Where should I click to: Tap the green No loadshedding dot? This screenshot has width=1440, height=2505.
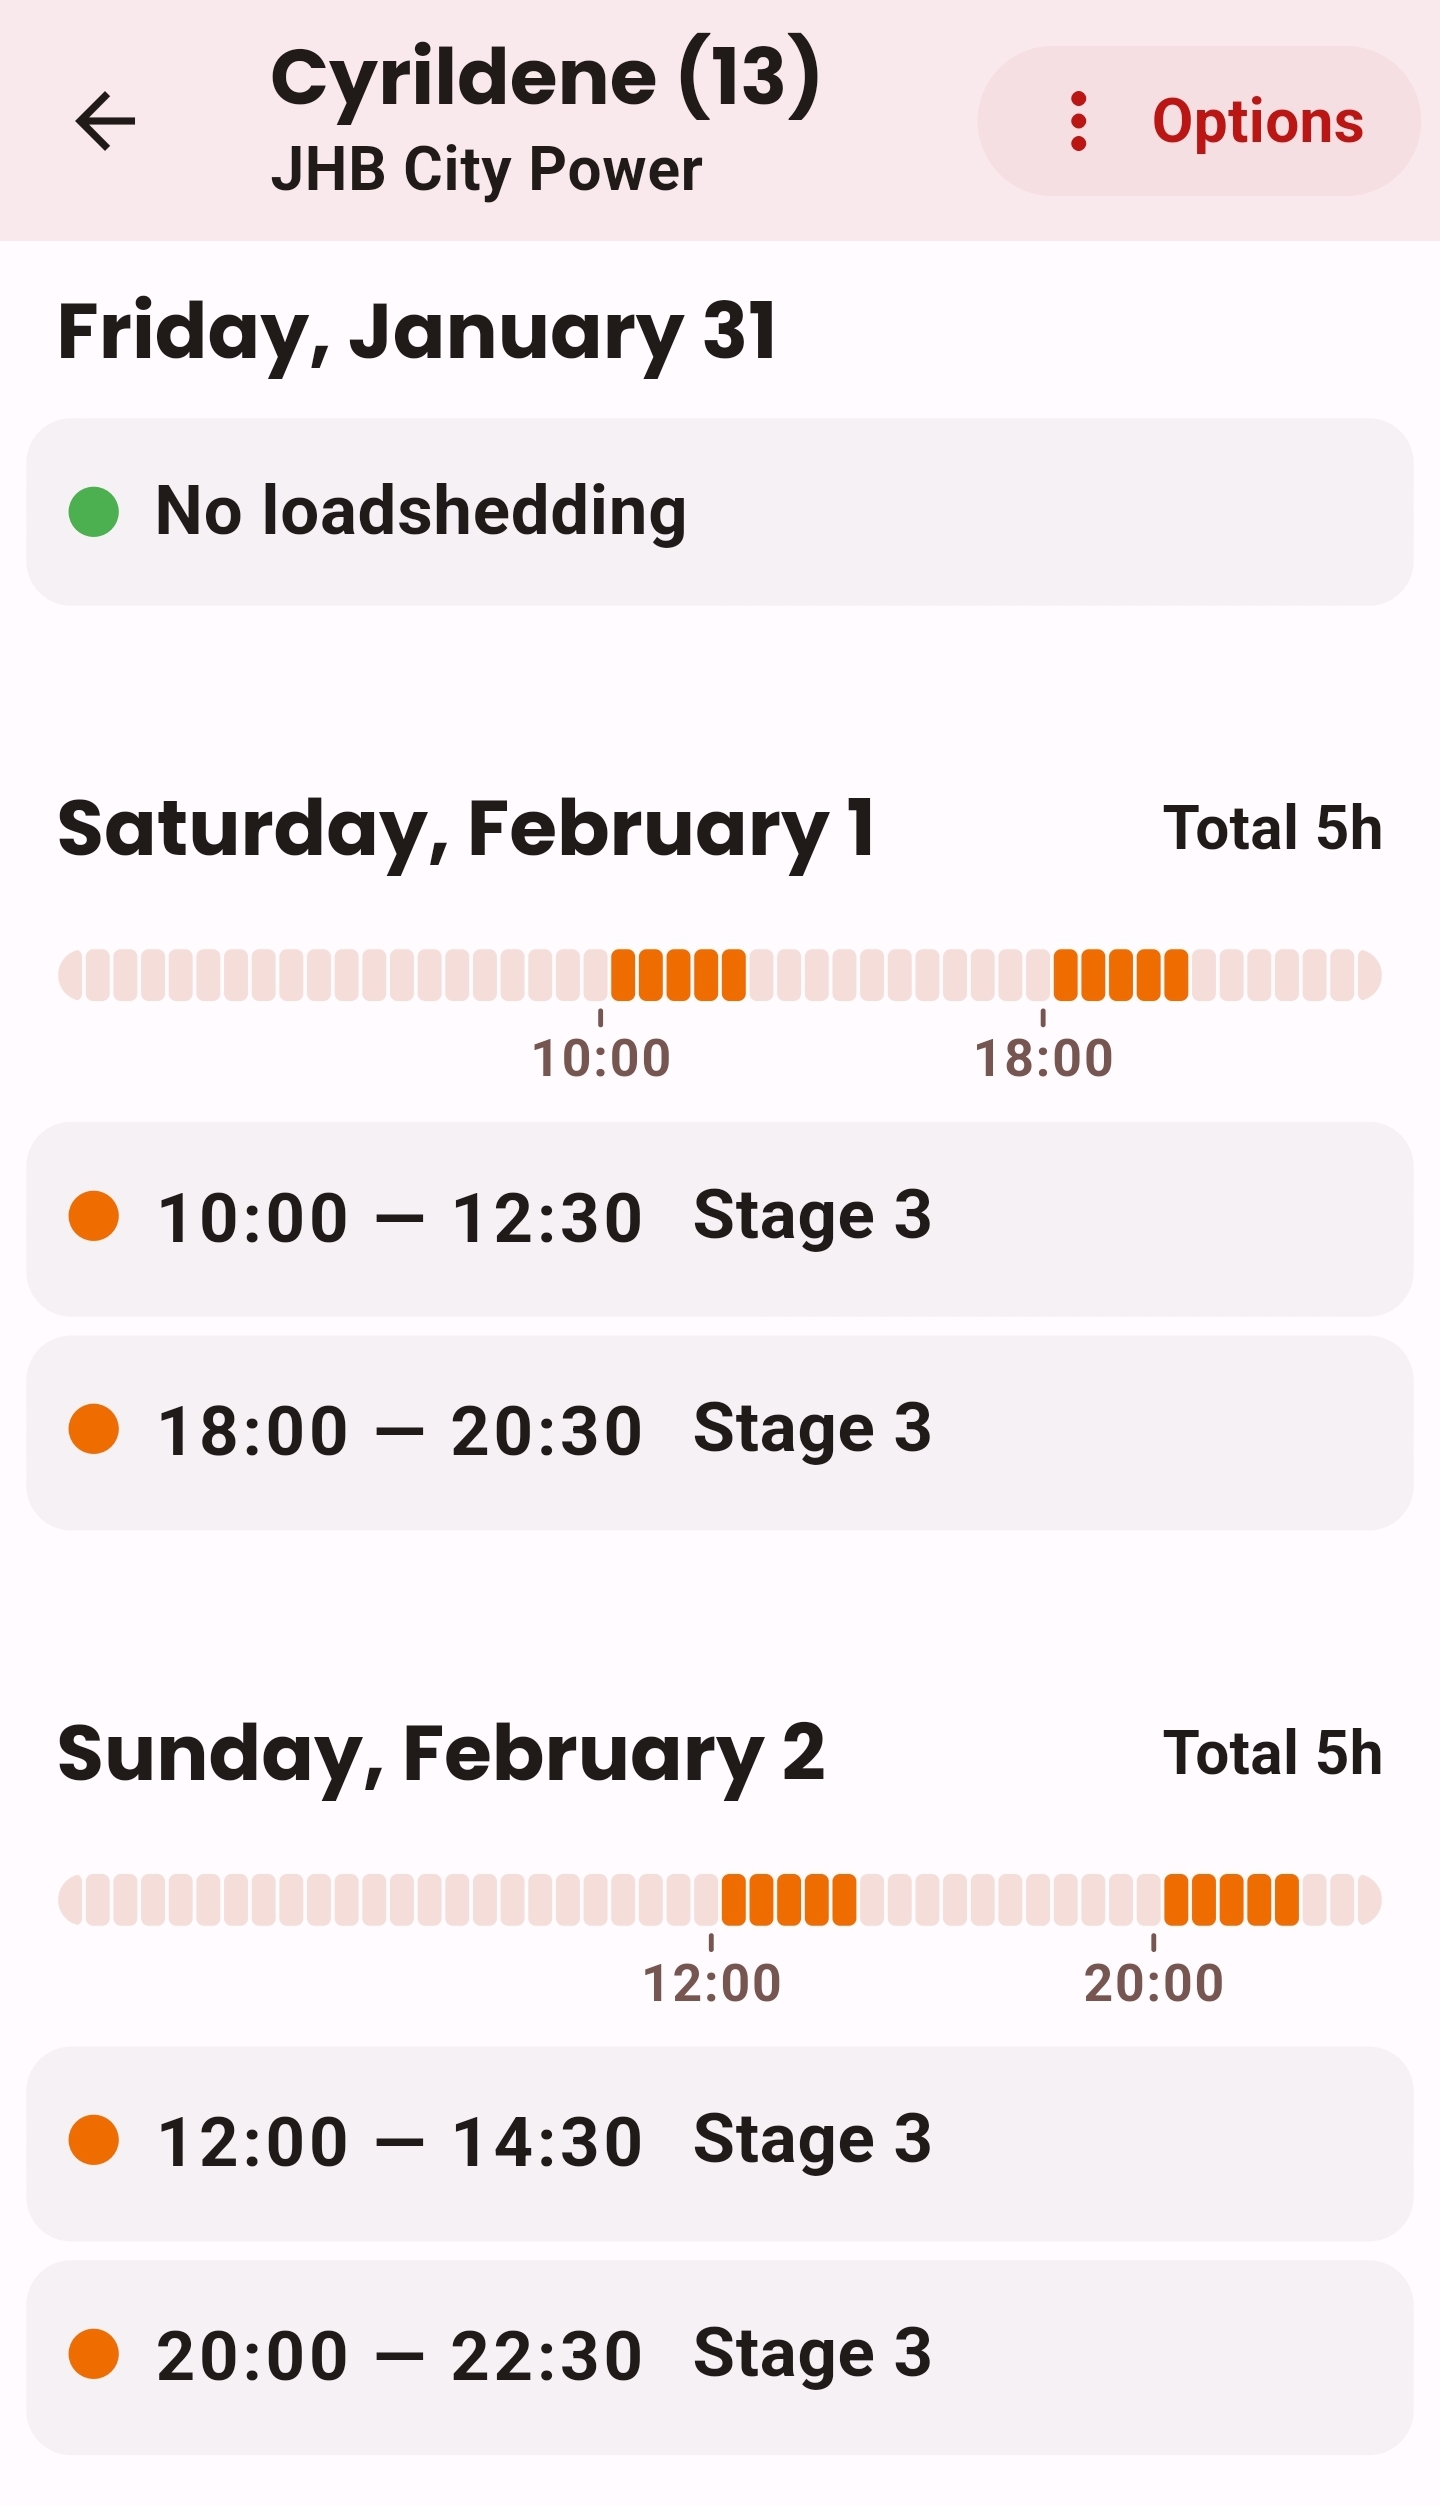click(94, 512)
